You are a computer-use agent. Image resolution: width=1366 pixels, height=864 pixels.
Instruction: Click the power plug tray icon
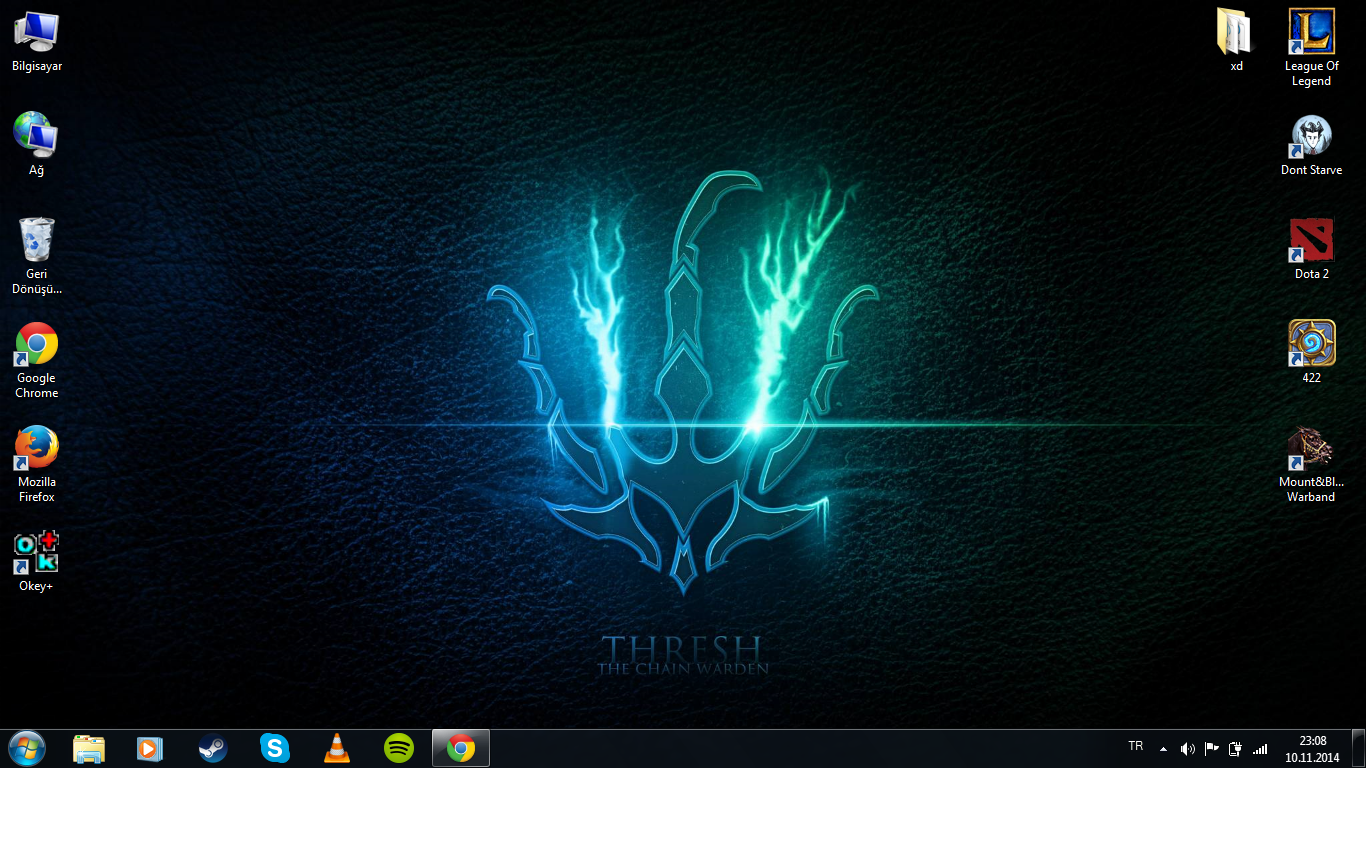pyautogui.click(x=1235, y=748)
